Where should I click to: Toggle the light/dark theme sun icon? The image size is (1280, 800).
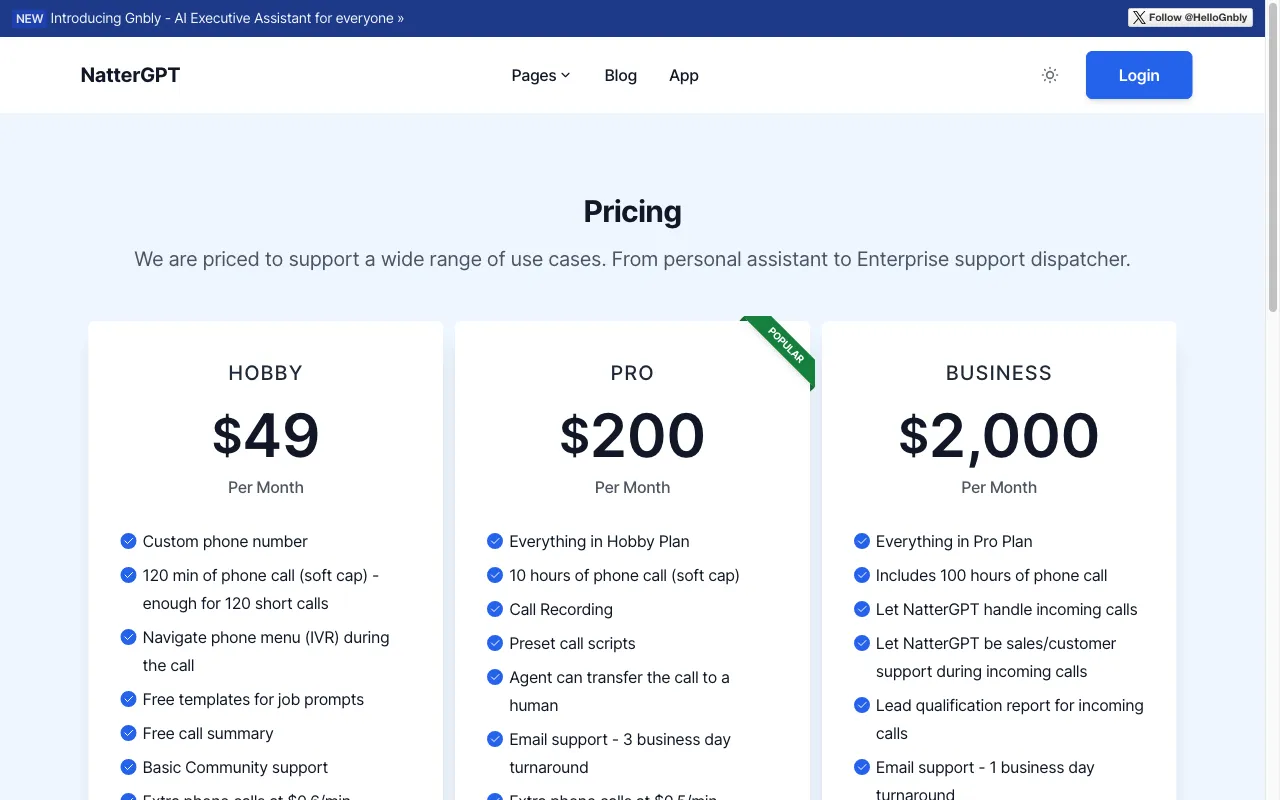pyautogui.click(x=1049, y=75)
